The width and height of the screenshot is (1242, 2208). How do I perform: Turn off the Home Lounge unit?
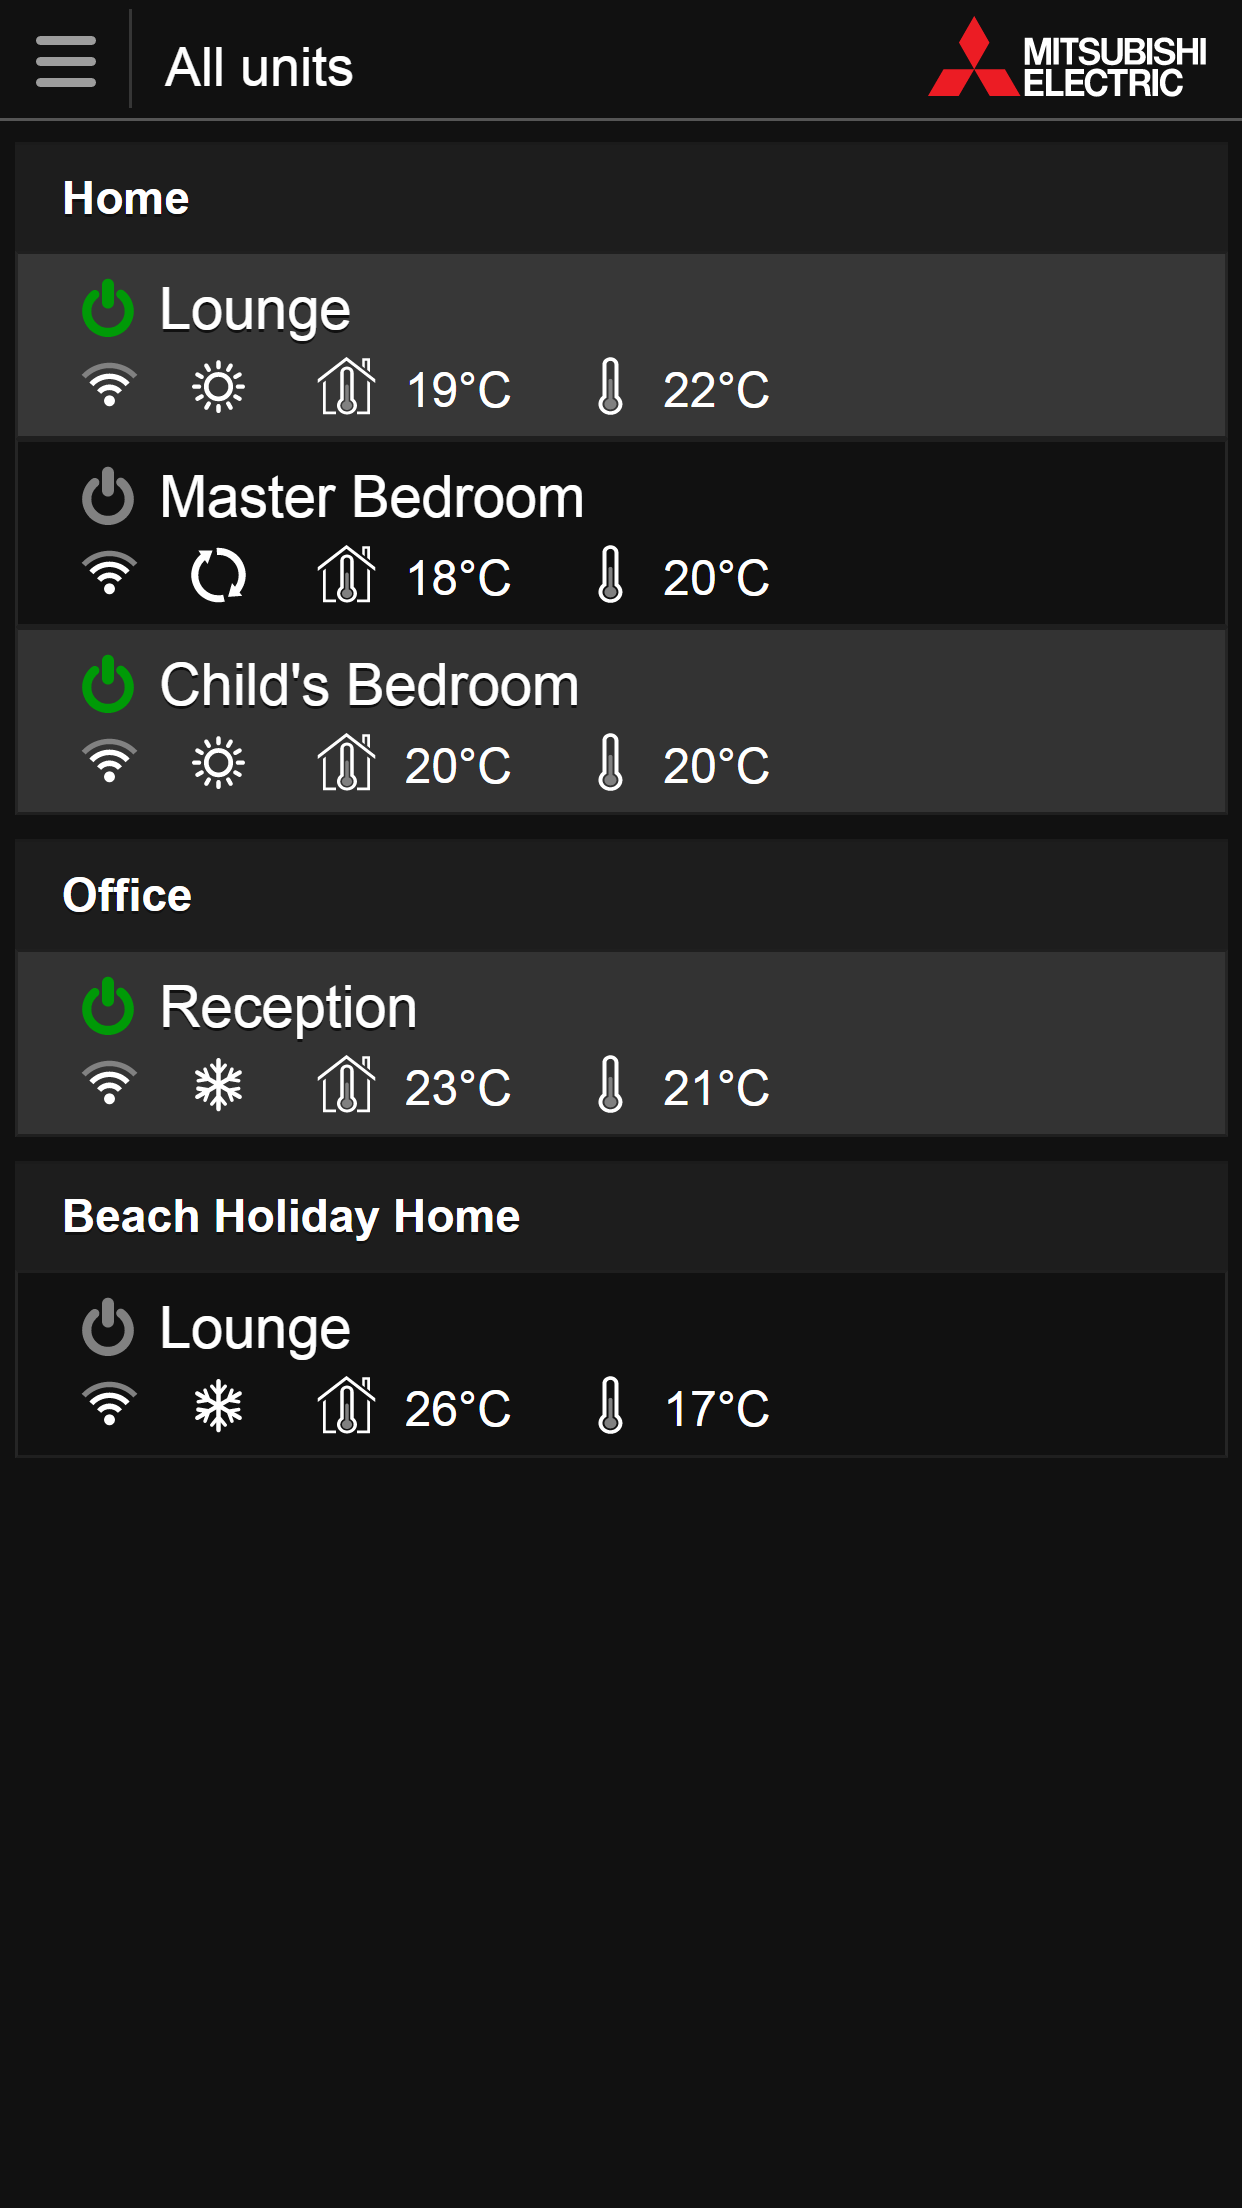(108, 309)
